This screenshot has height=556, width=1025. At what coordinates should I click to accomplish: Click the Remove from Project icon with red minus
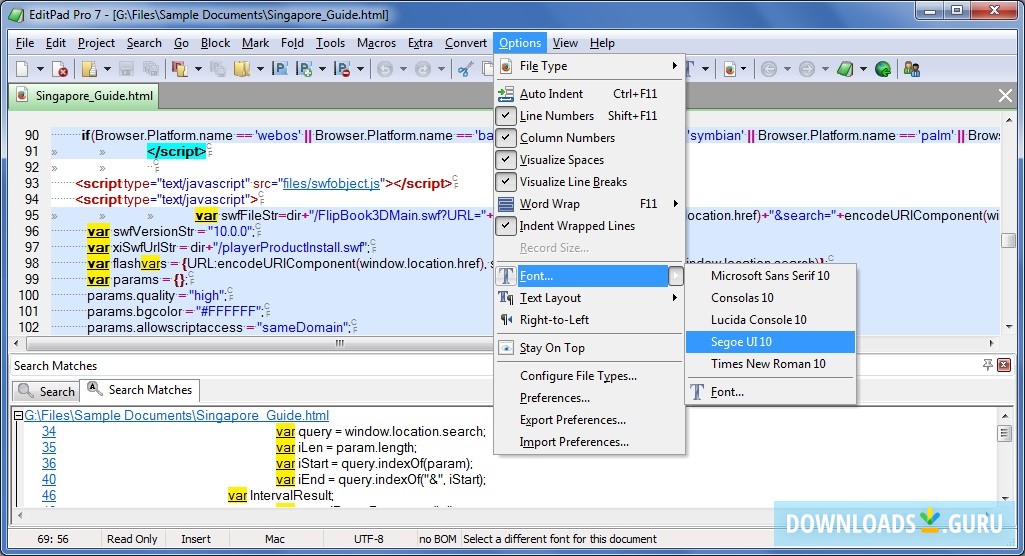click(342, 69)
